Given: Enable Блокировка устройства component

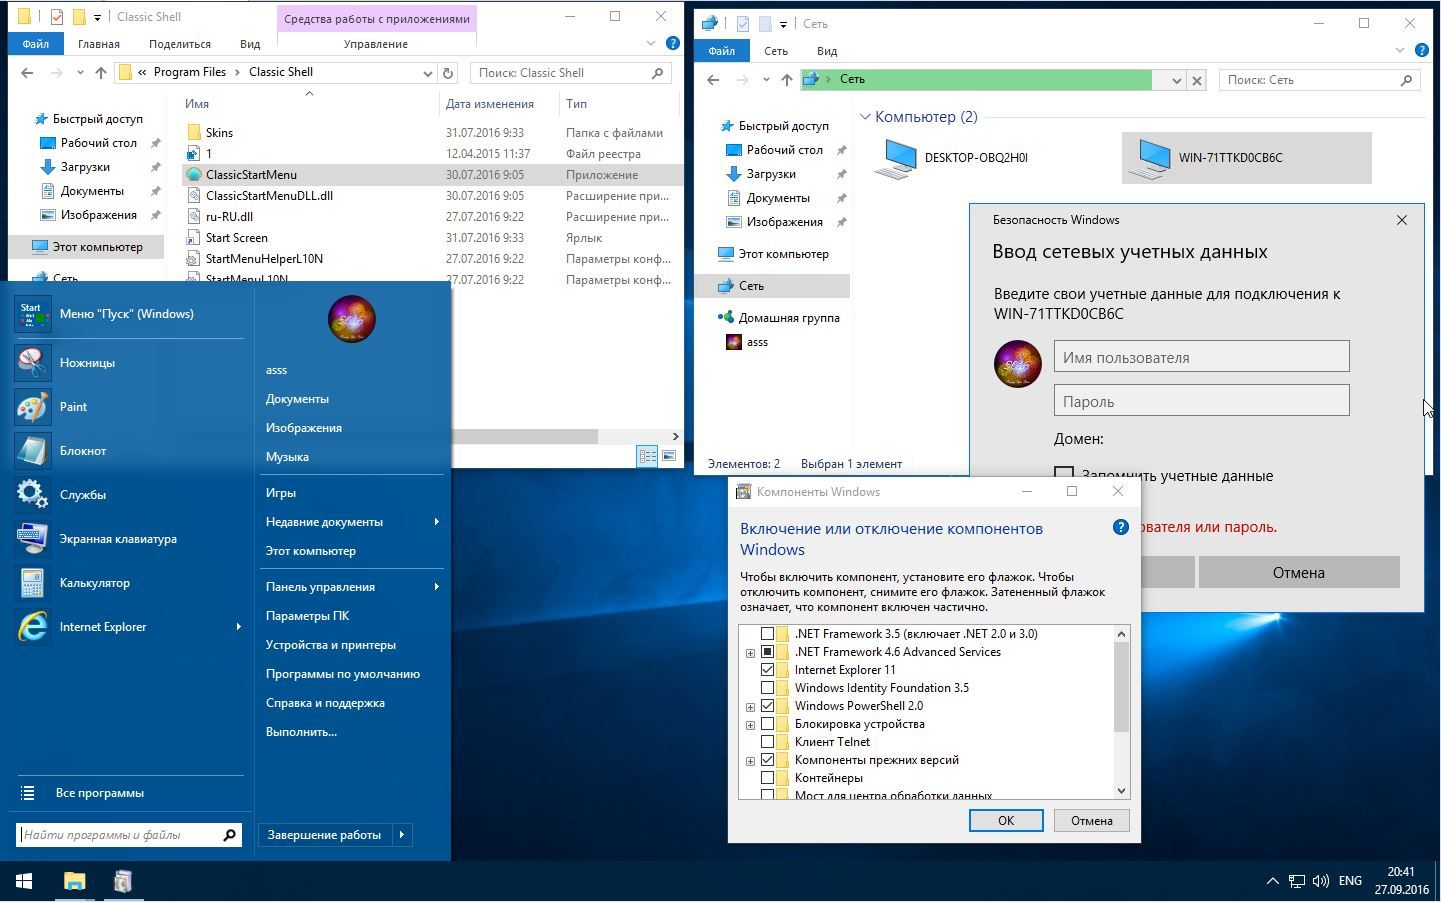Looking at the screenshot, I should [767, 724].
